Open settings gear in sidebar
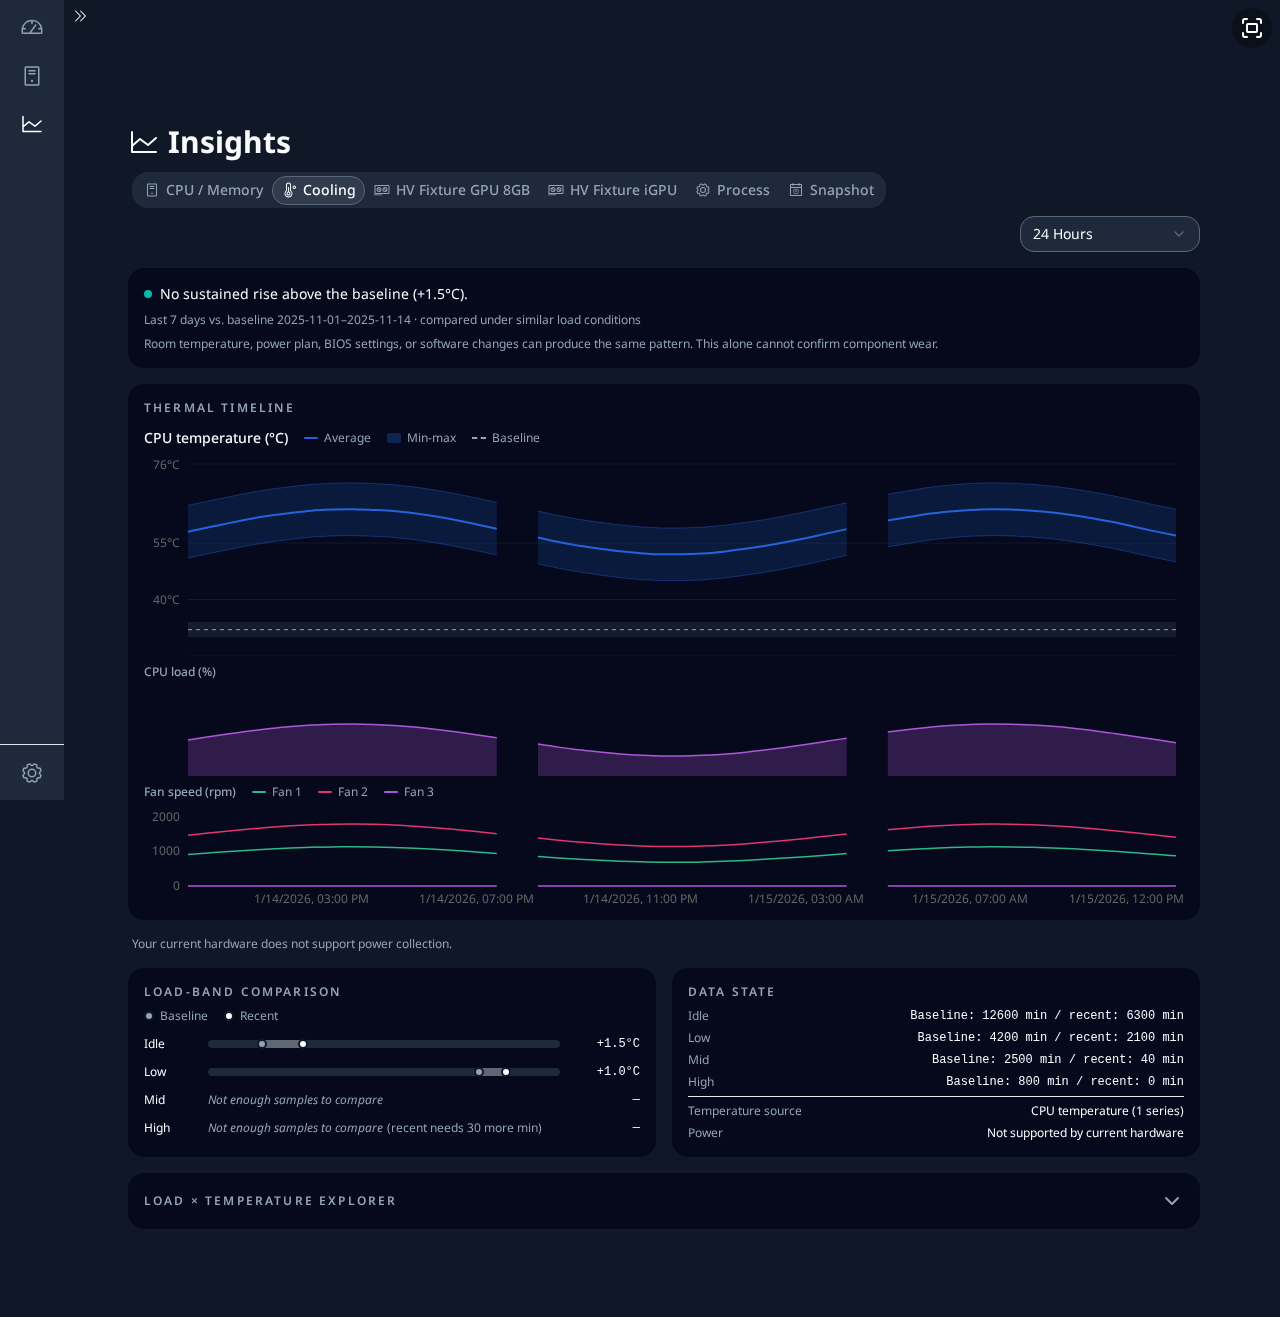Screen dimensions: 1280x1317 point(32,773)
